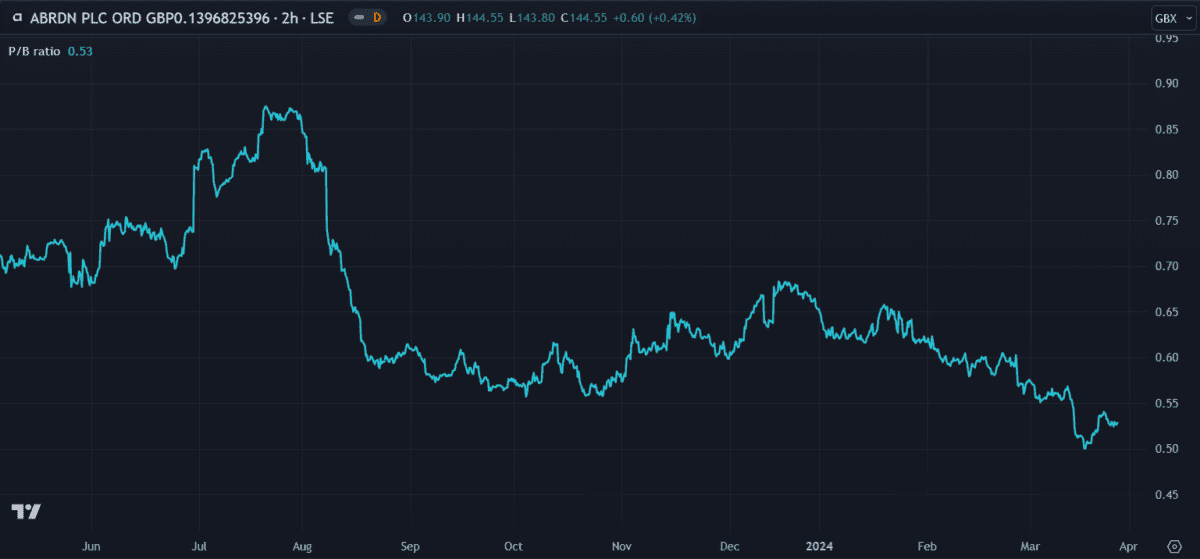Screen dimensions: 1200x559
Task: Click the Aug label on time axis
Action: [x=303, y=546]
